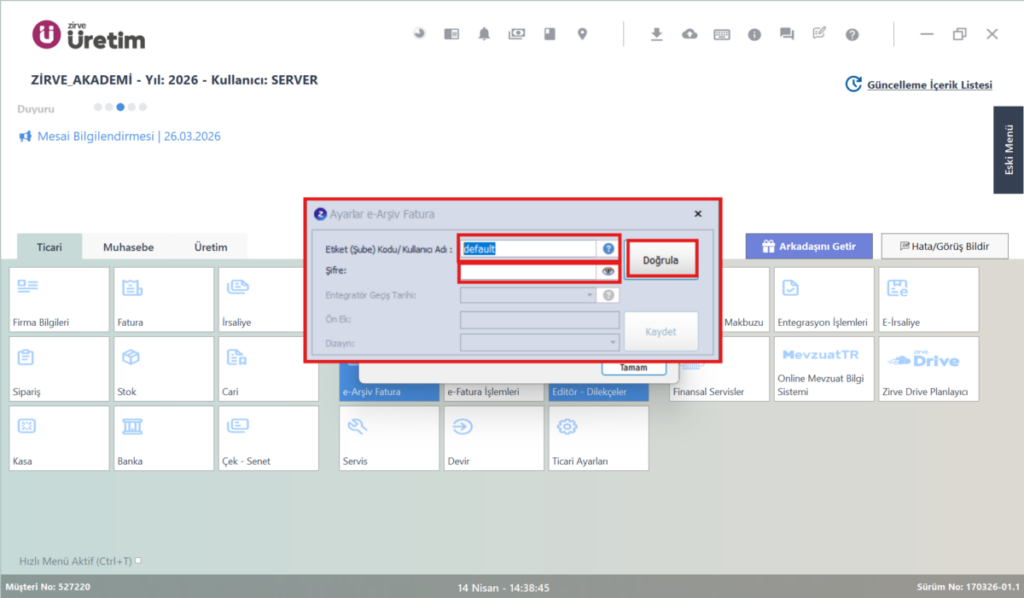Expand the Dizayn dropdown
This screenshot has width=1024, height=598.
tap(613, 342)
